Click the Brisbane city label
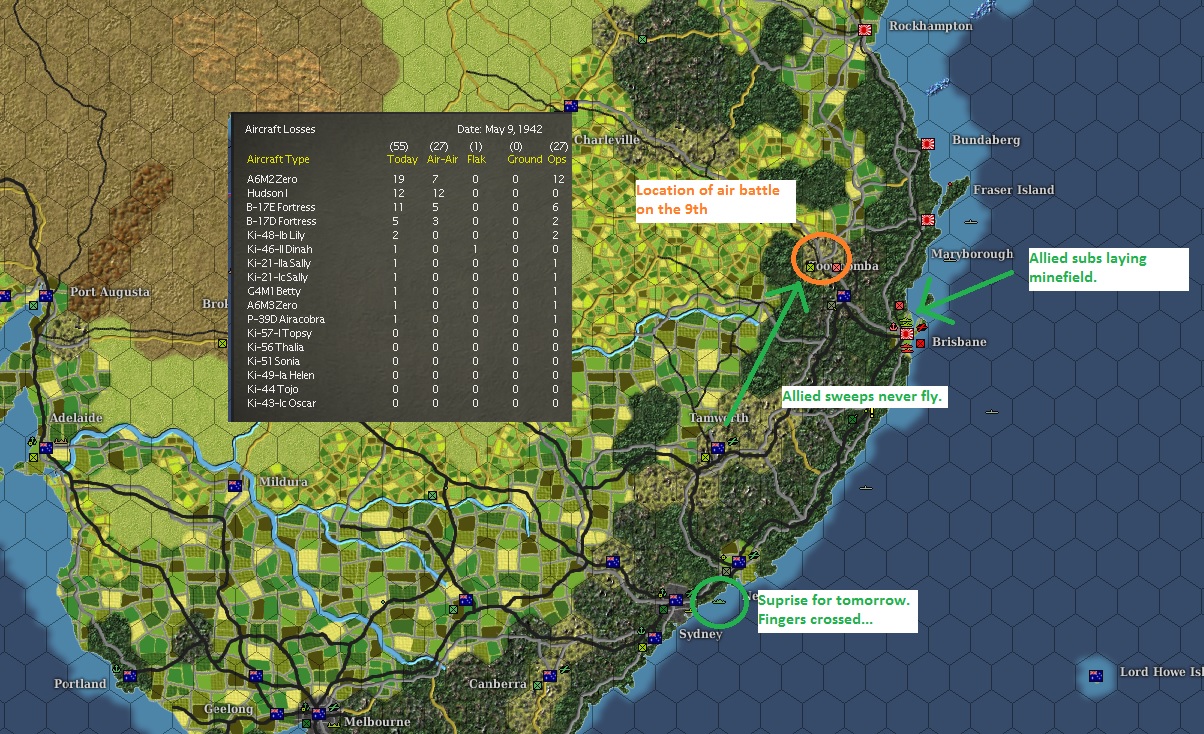The width and height of the screenshot is (1204, 734). tap(959, 342)
